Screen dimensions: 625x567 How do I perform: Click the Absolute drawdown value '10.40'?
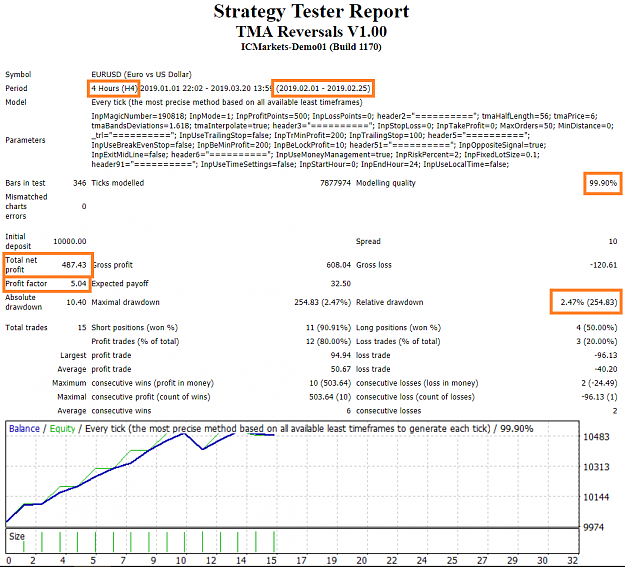76,302
